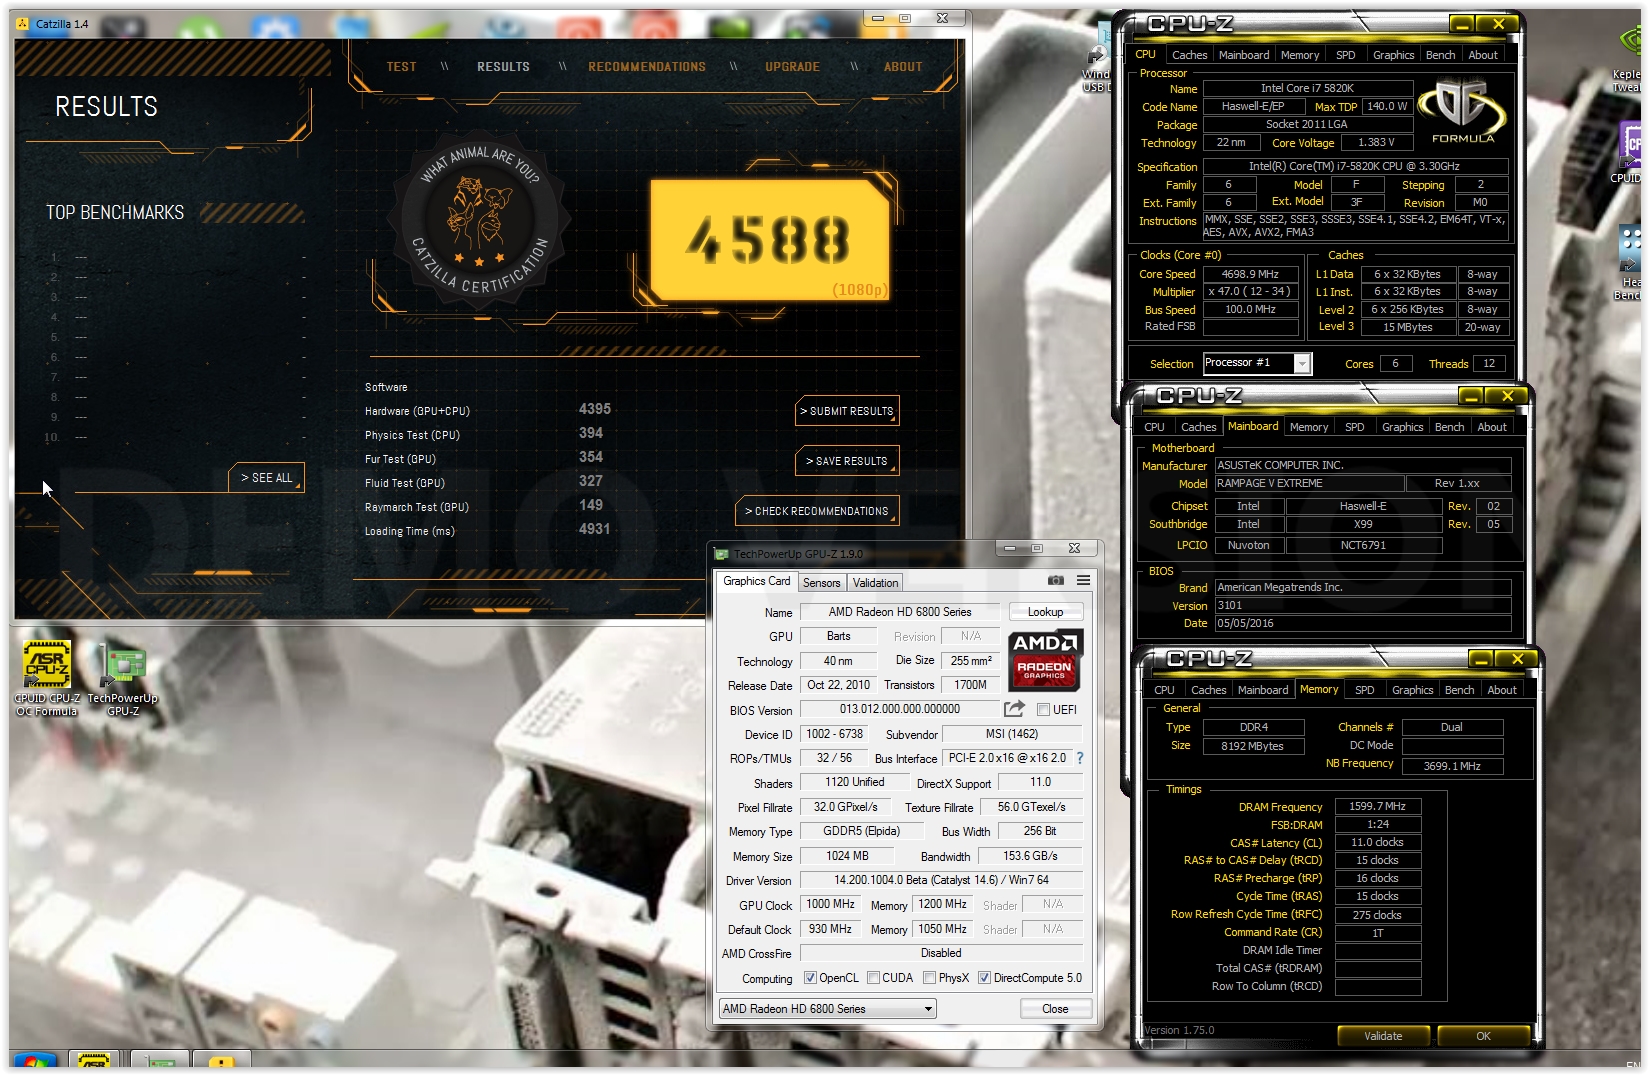This screenshot has height=1075, width=1649.
Task: Toggle the UEFI checkbox
Action: pos(1043,710)
